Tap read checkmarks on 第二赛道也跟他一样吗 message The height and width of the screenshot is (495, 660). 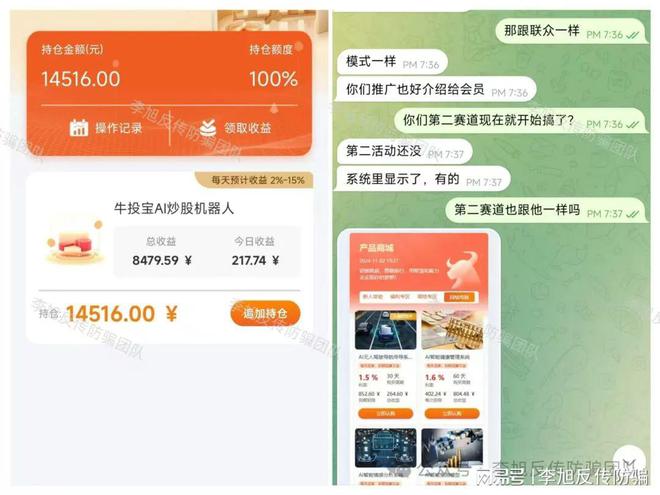click(x=632, y=214)
